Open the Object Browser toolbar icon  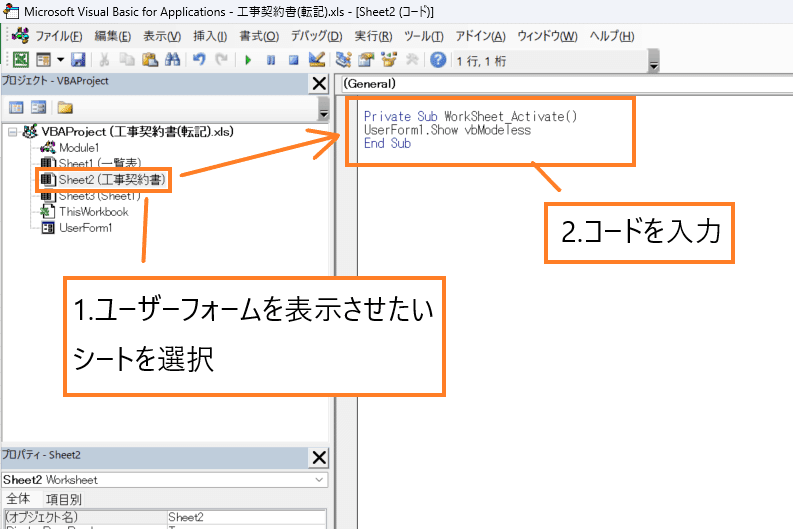[389, 60]
